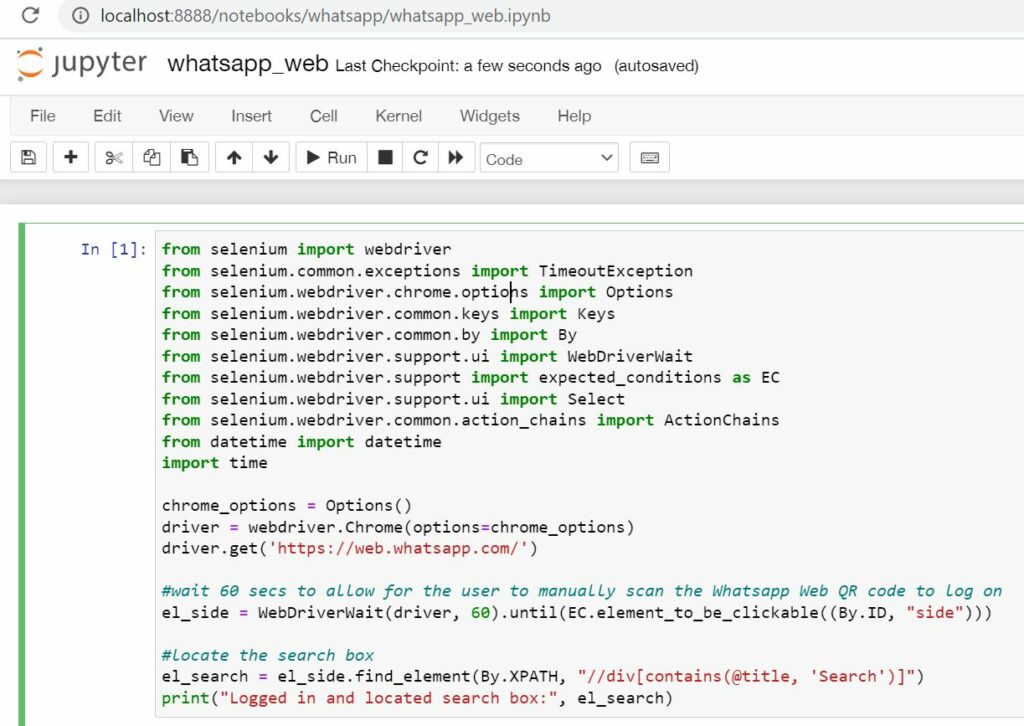Viewport: 1024px width, 726px height.
Task: Cut selected cells with scissors icon
Action: coord(114,157)
